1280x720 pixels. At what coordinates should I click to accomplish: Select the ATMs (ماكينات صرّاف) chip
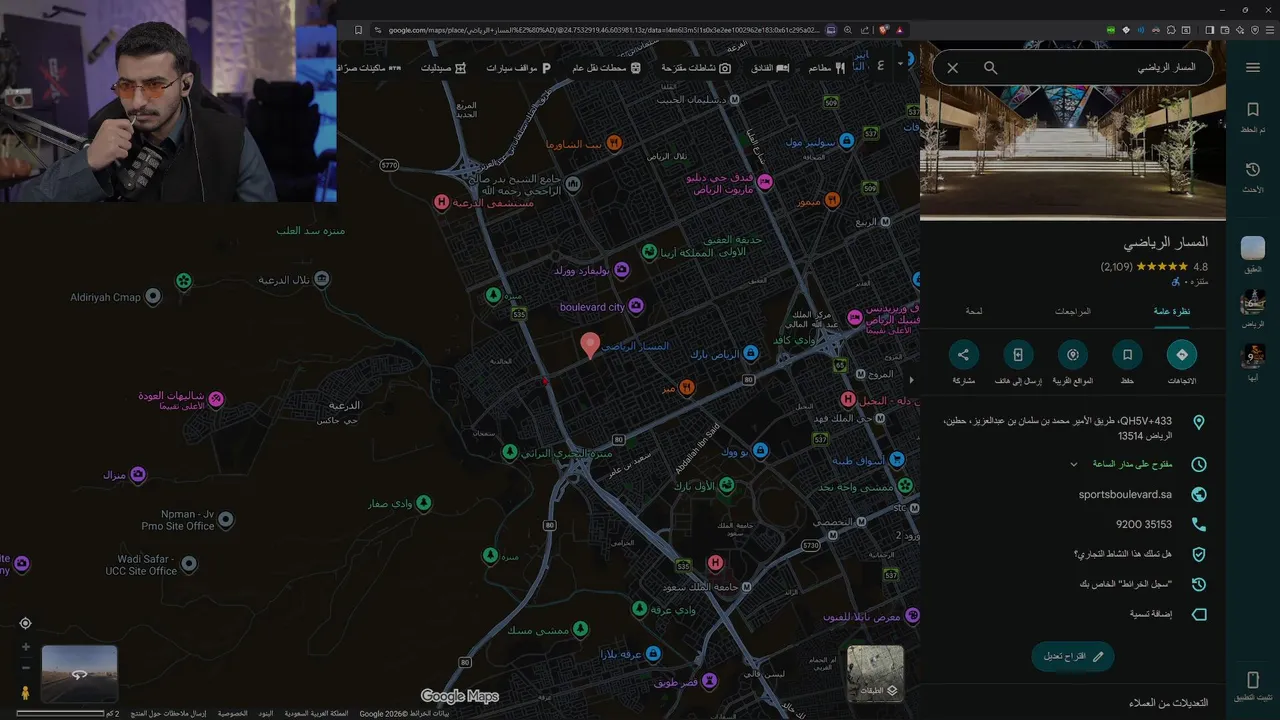[x=371, y=67]
